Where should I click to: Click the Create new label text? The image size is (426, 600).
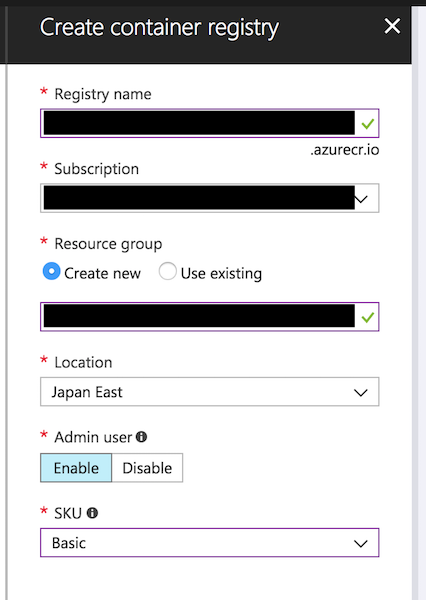pos(103,274)
